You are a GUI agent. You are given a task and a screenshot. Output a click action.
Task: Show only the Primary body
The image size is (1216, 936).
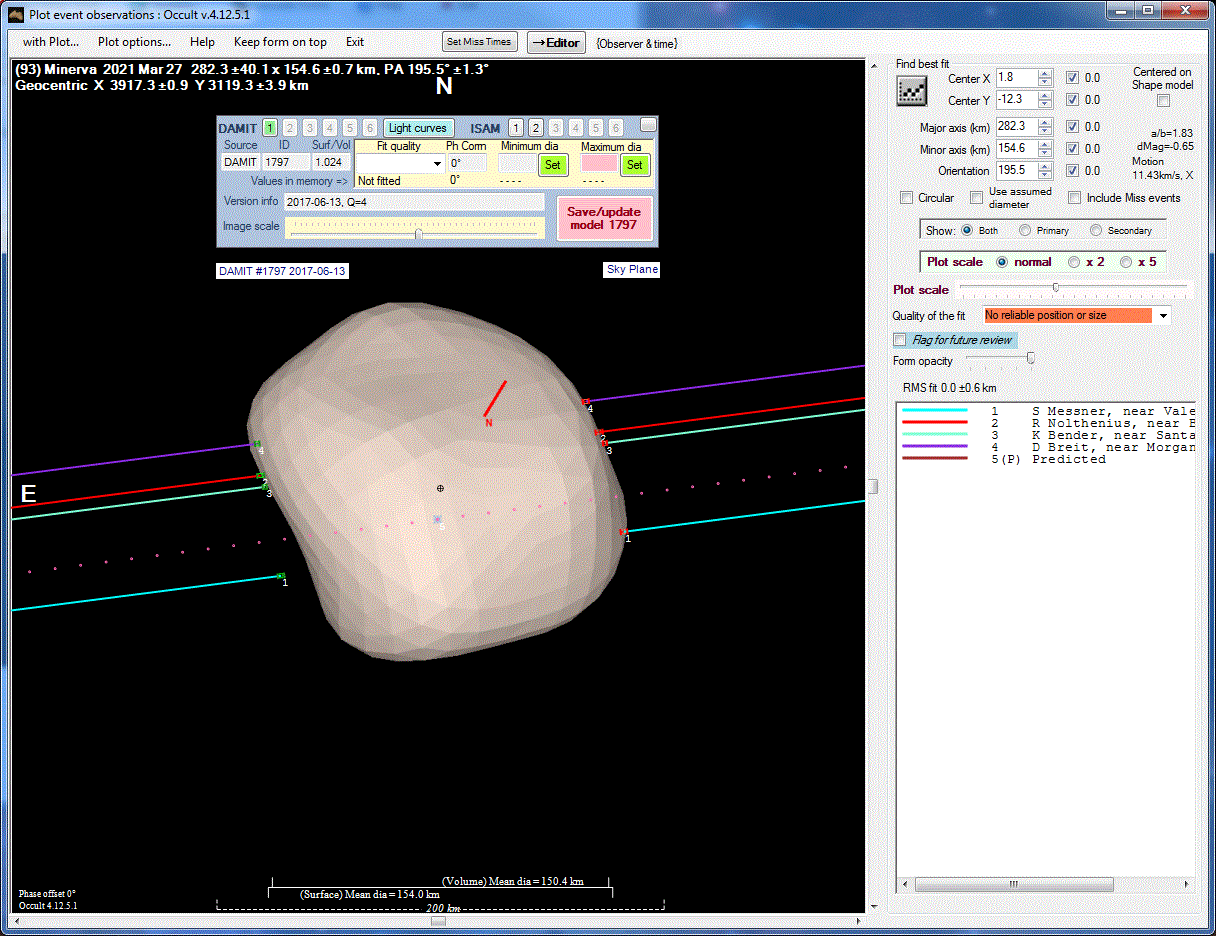coord(1024,231)
